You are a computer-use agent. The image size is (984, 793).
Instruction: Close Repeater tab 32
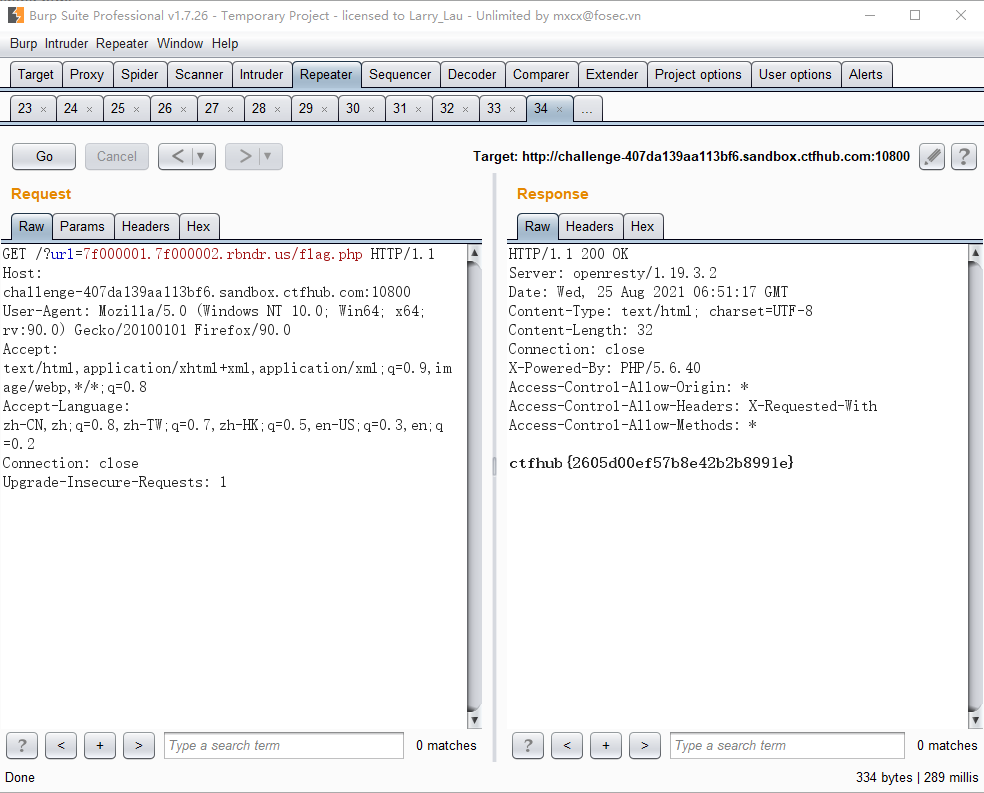tap(466, 109)
